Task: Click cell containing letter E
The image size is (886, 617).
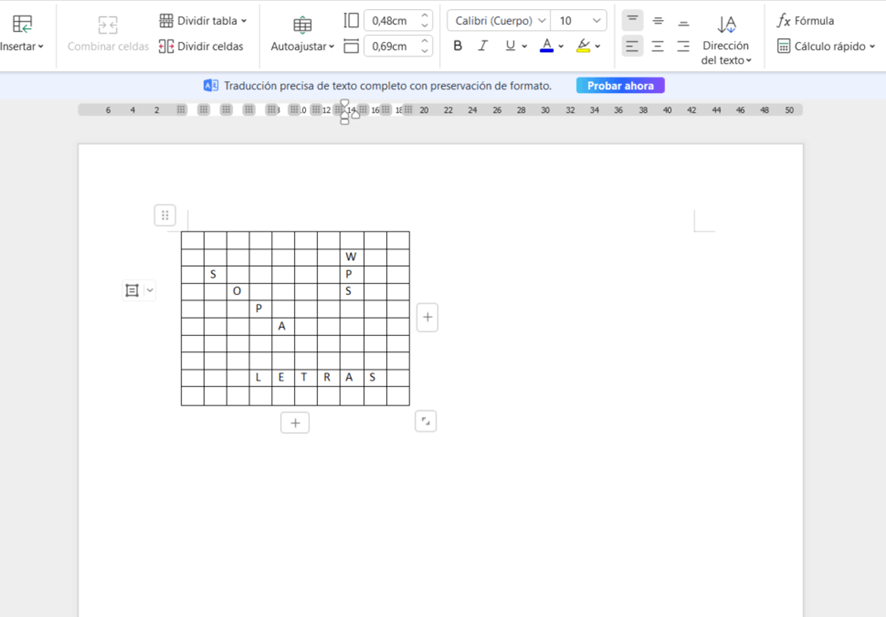Action: click(x=283, y=378)
